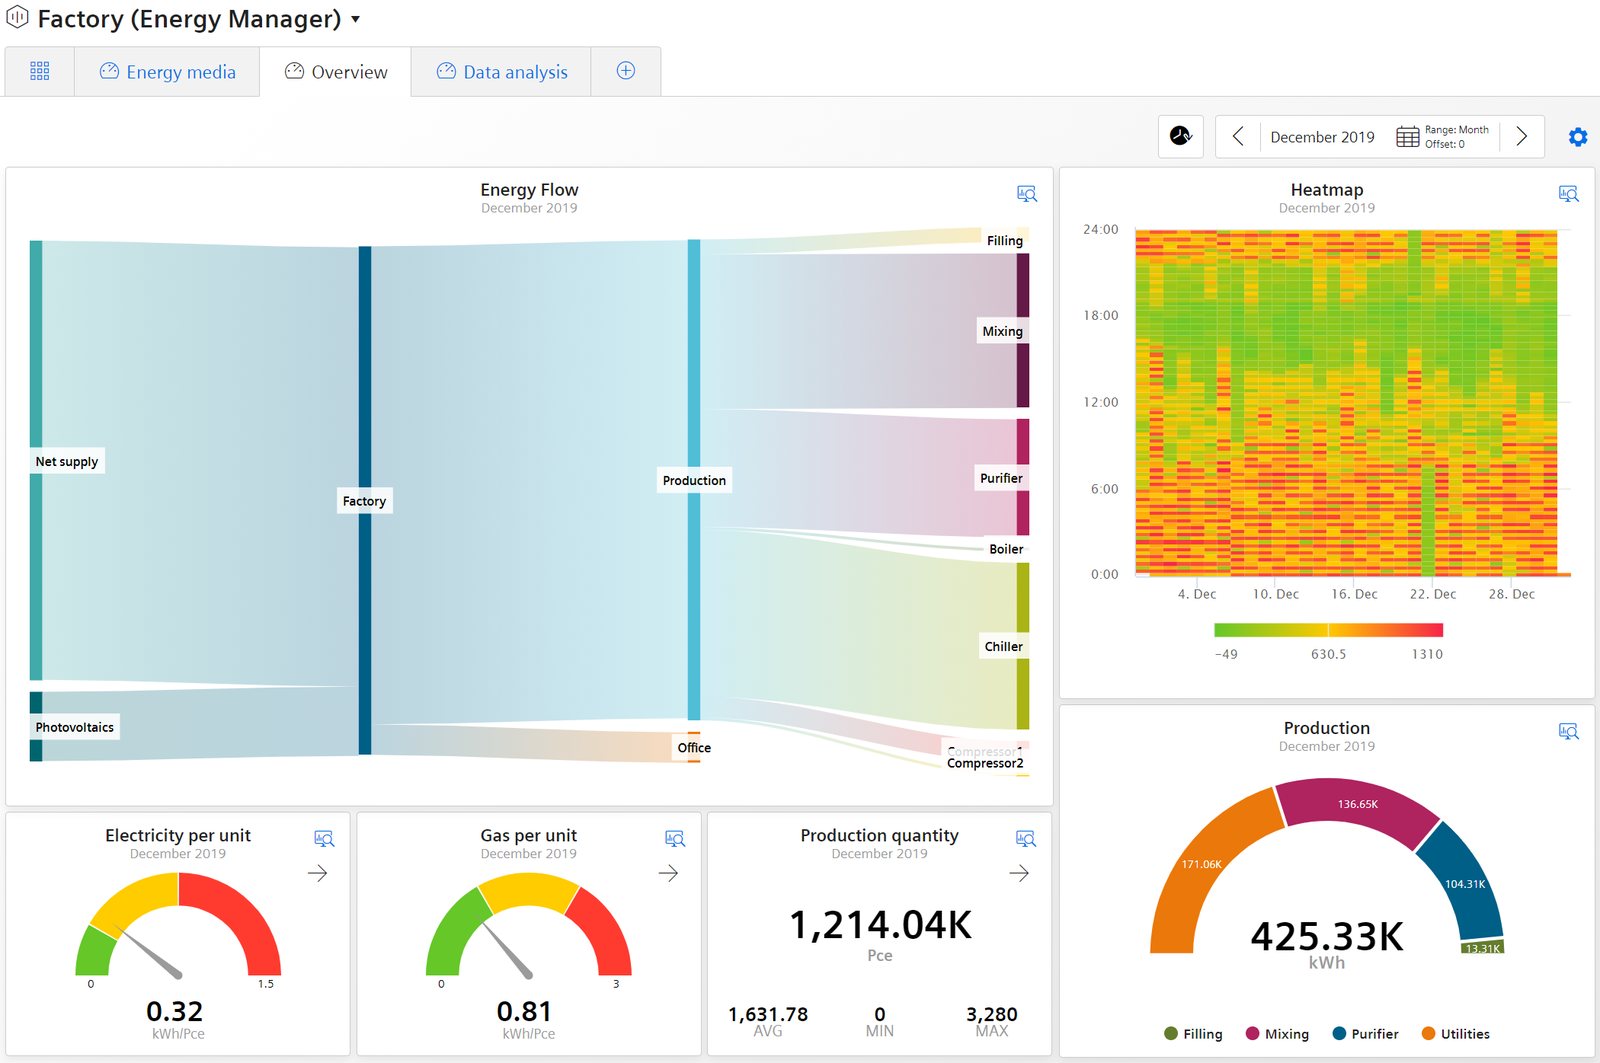Go to next month with right chevron
The image size is (1600, 1063).
click(x=1521, y=136)
